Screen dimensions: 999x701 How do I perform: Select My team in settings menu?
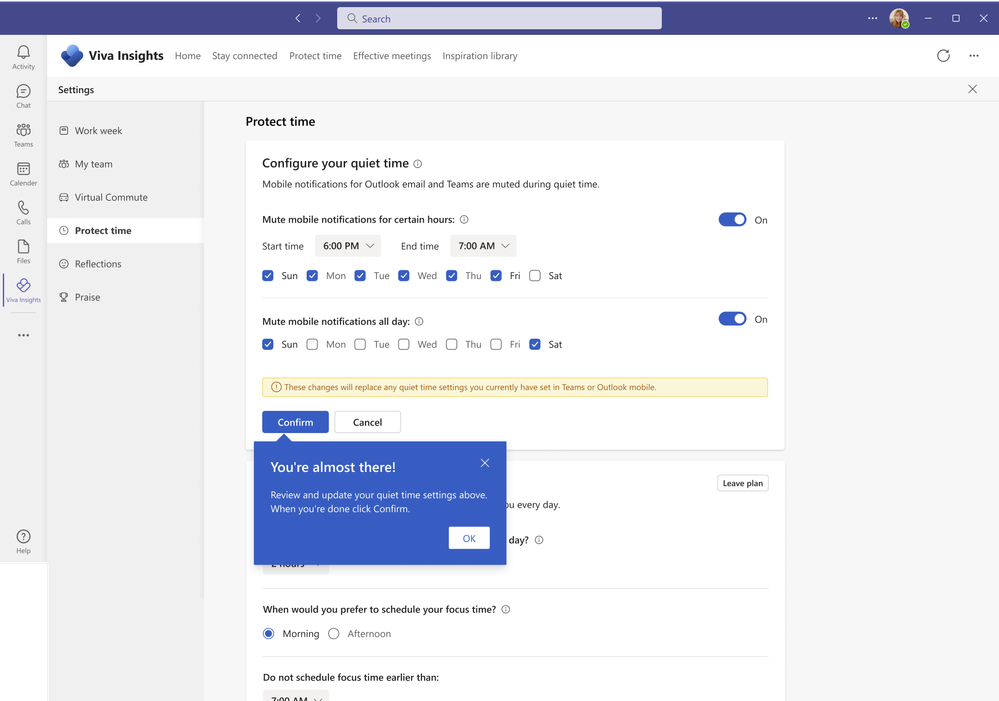125,164
